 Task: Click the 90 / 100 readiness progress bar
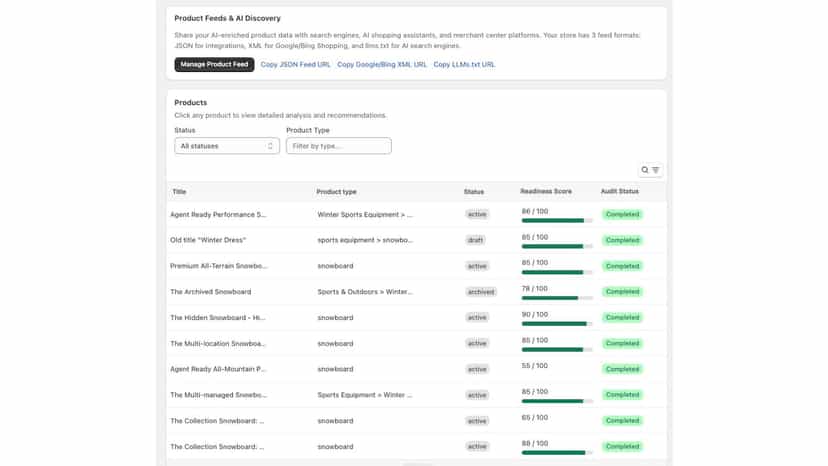pos(557,324)
